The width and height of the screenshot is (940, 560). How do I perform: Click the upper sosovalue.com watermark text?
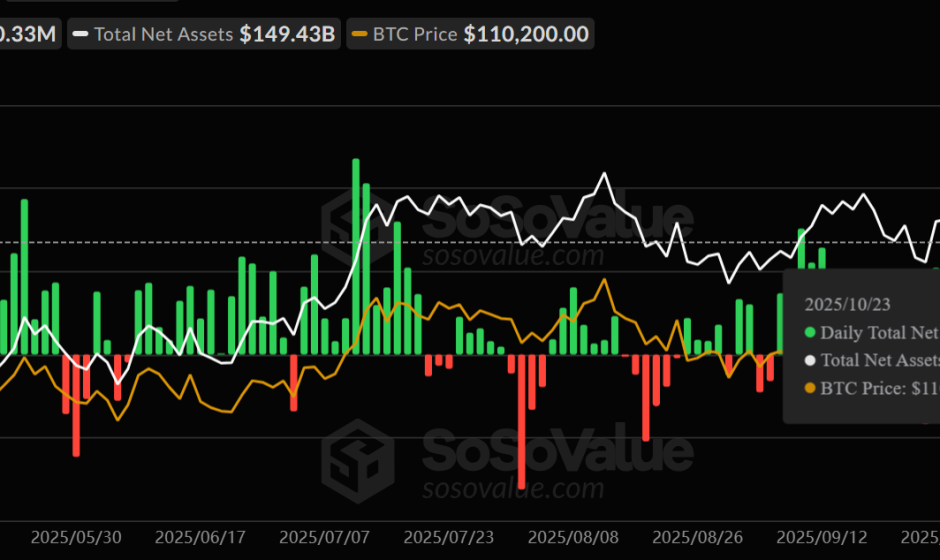[511, 255]
